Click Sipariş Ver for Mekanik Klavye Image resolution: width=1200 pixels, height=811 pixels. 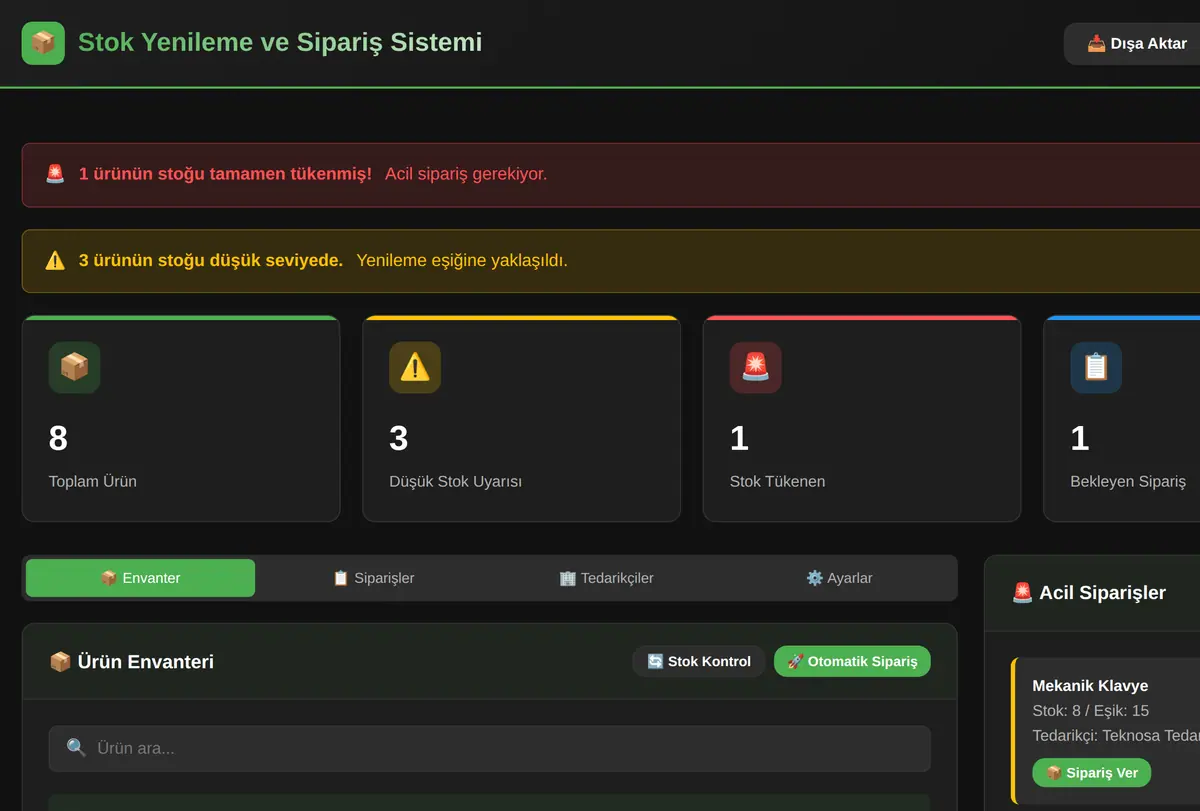tap(1092, 773)
